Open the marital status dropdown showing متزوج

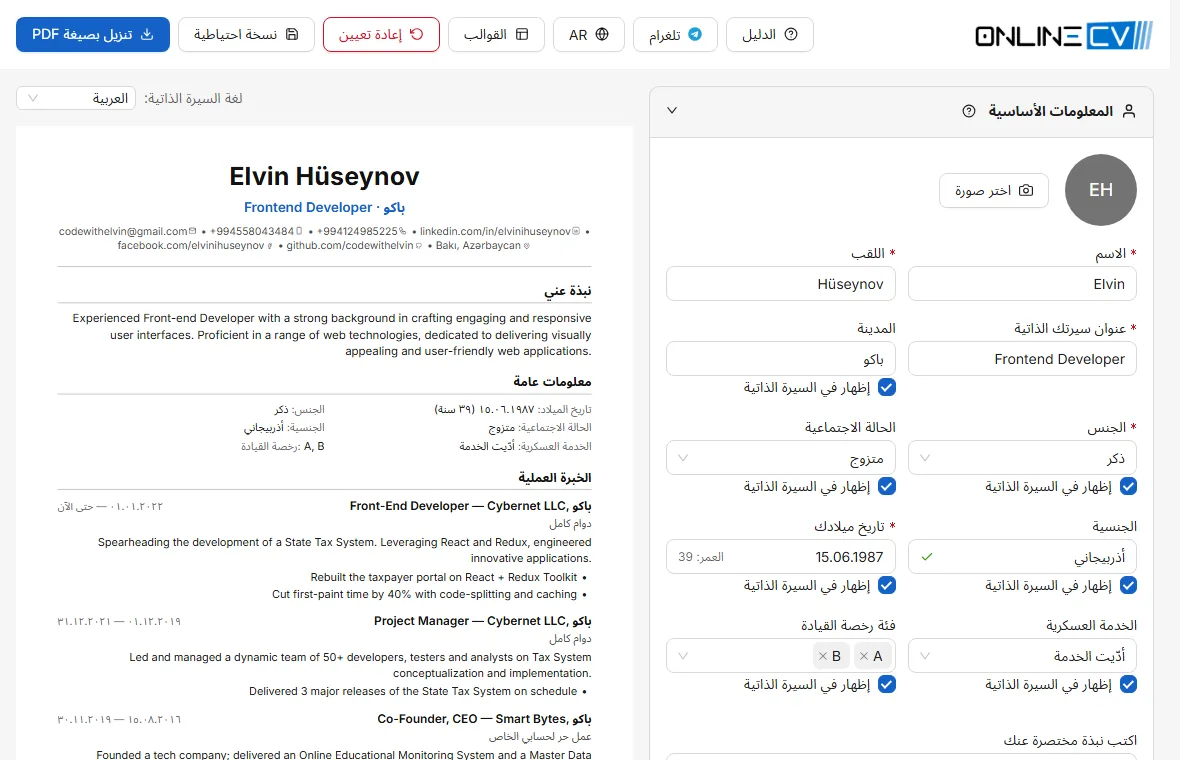click(780, 458)
